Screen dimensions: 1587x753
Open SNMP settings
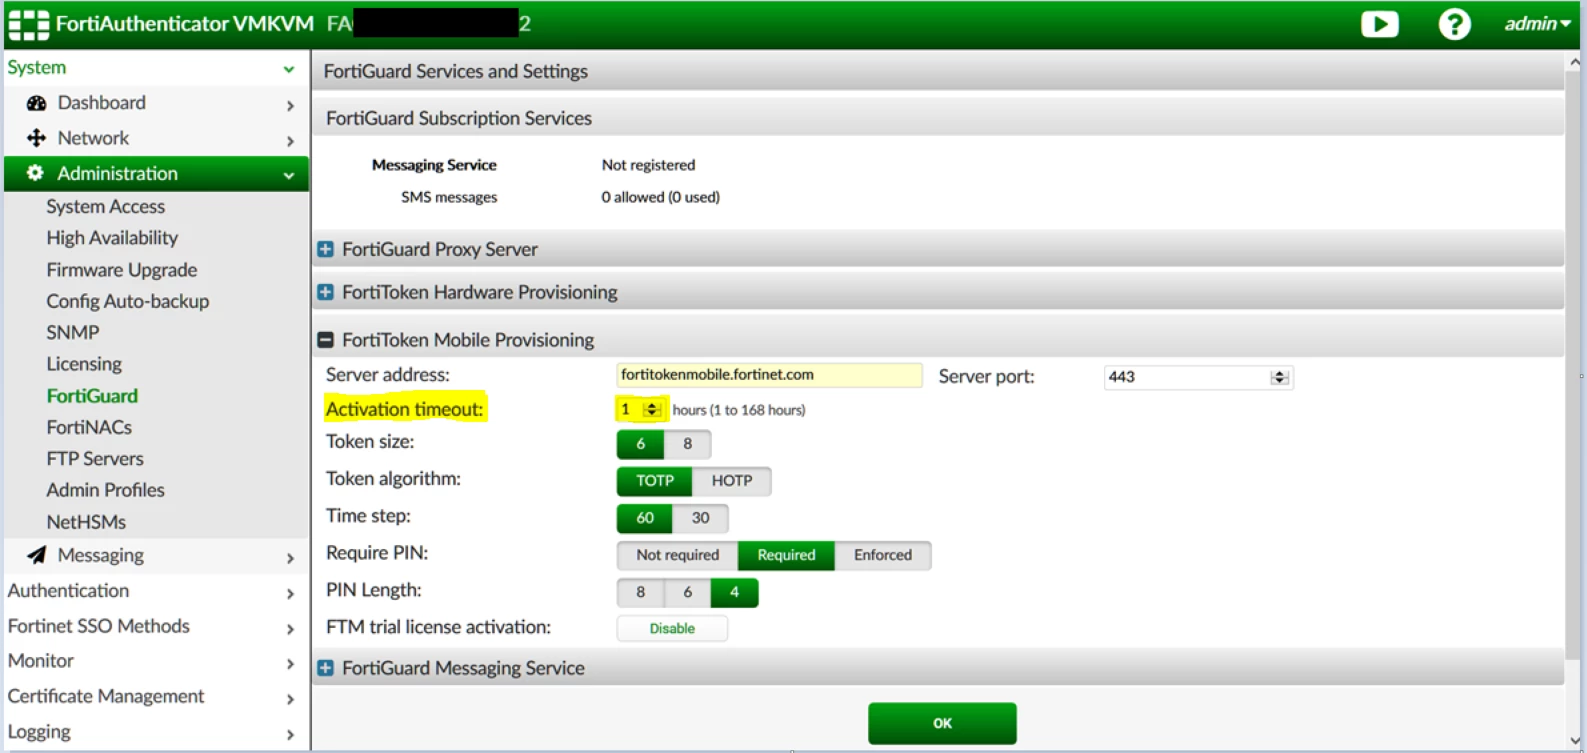(x=73, y=332)
